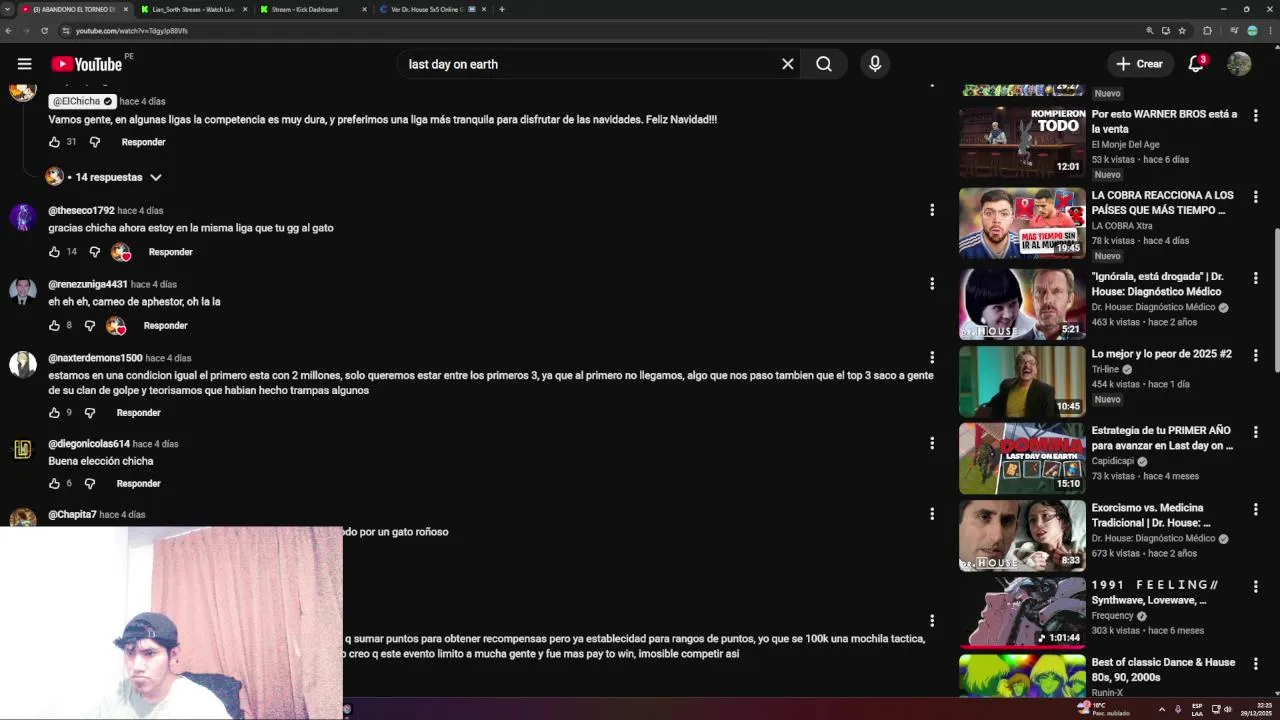This screenshot has height=720, width=1280.
Task: Open @naxterdemons1500 channel link
Action: click(x=95, y=358)
